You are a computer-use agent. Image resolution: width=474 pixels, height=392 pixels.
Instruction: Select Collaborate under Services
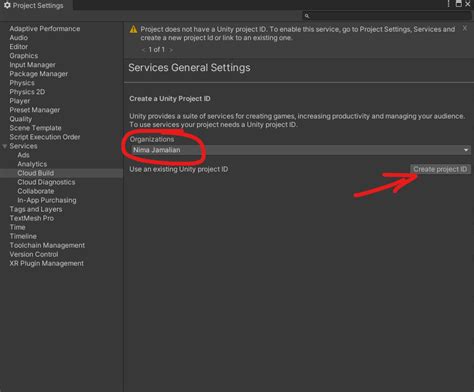pyautogui.click(x=36, y=191)
